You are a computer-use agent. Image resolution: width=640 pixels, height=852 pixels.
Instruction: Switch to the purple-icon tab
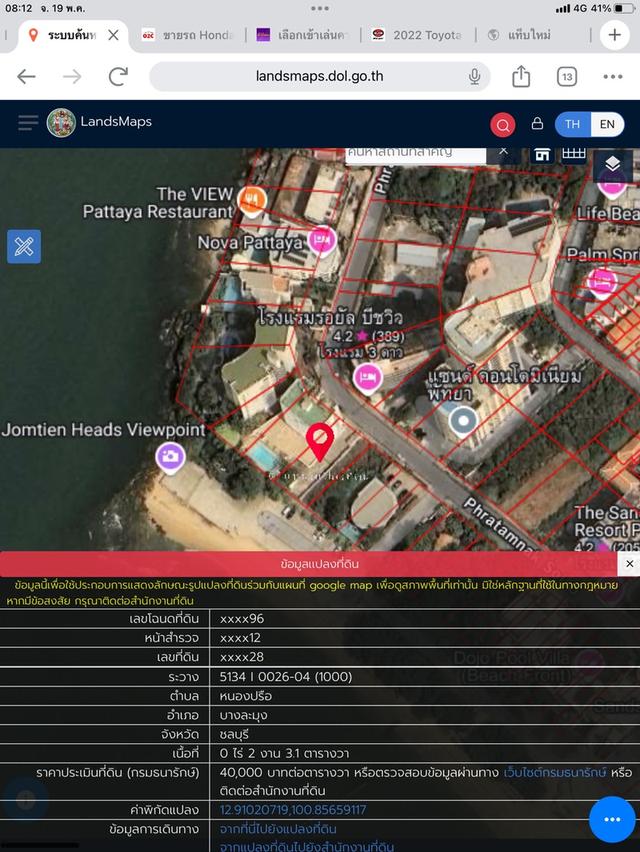pos(301,35)
